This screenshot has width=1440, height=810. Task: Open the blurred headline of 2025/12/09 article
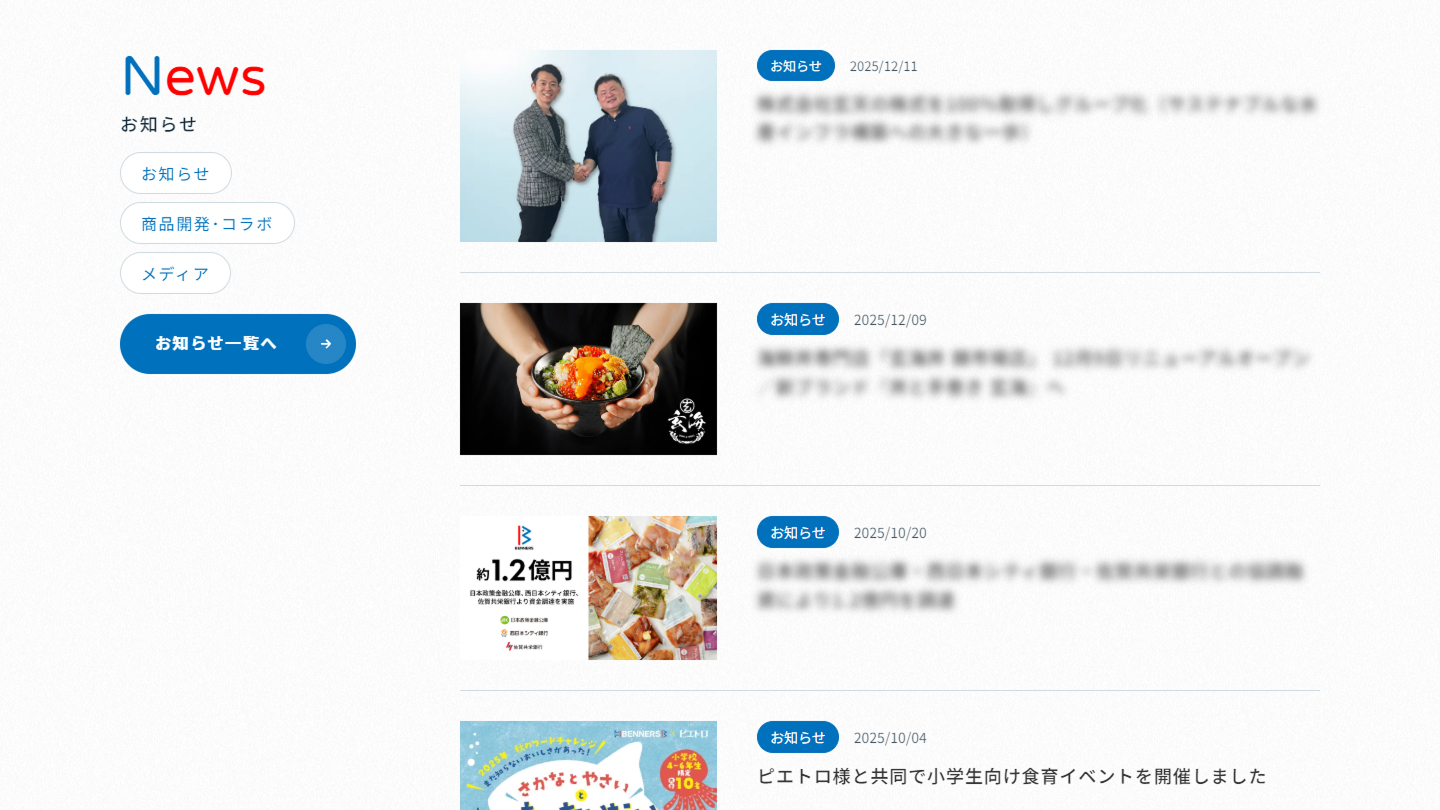1035,372
